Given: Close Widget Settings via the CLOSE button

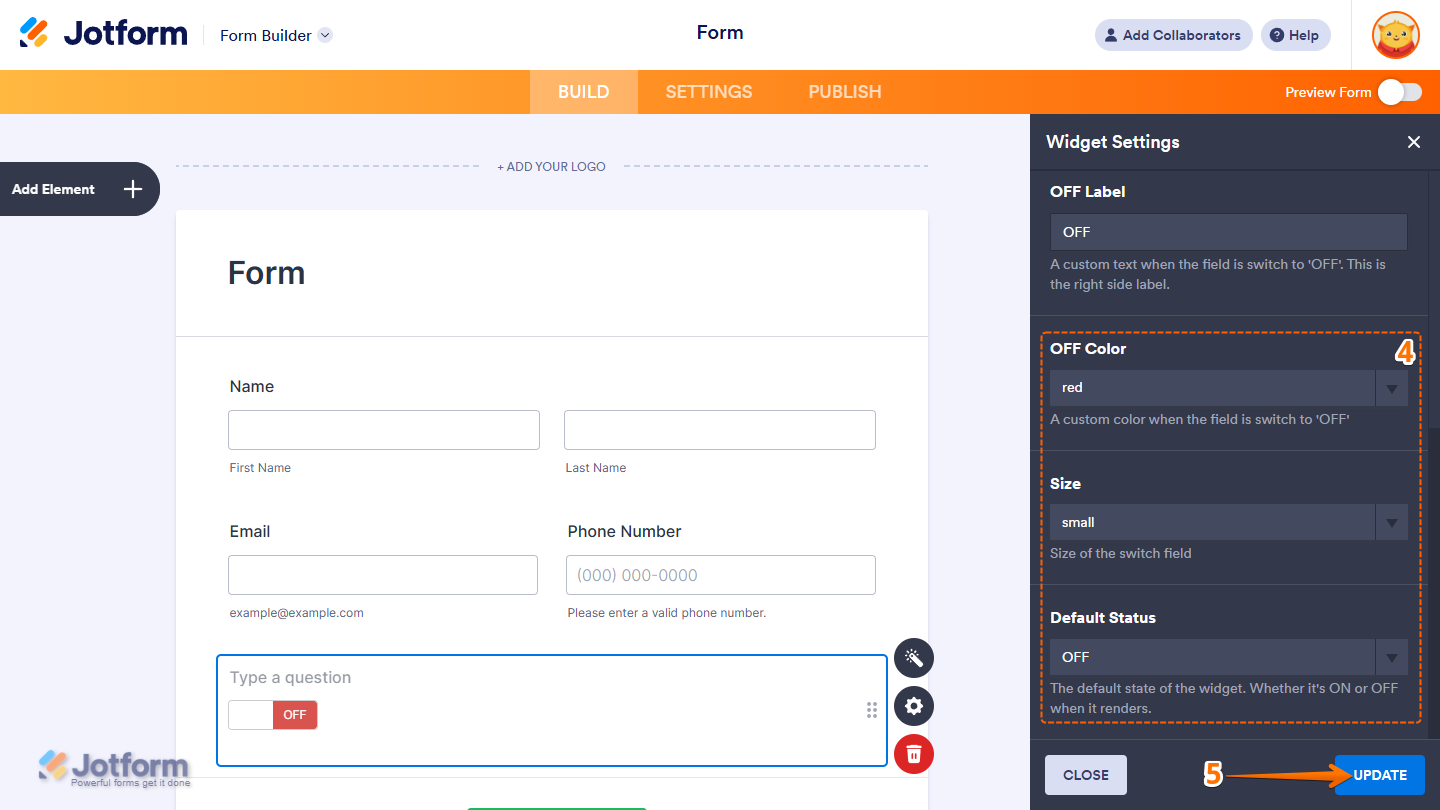Looking at the screenshot, I should tap(1085, 774).
